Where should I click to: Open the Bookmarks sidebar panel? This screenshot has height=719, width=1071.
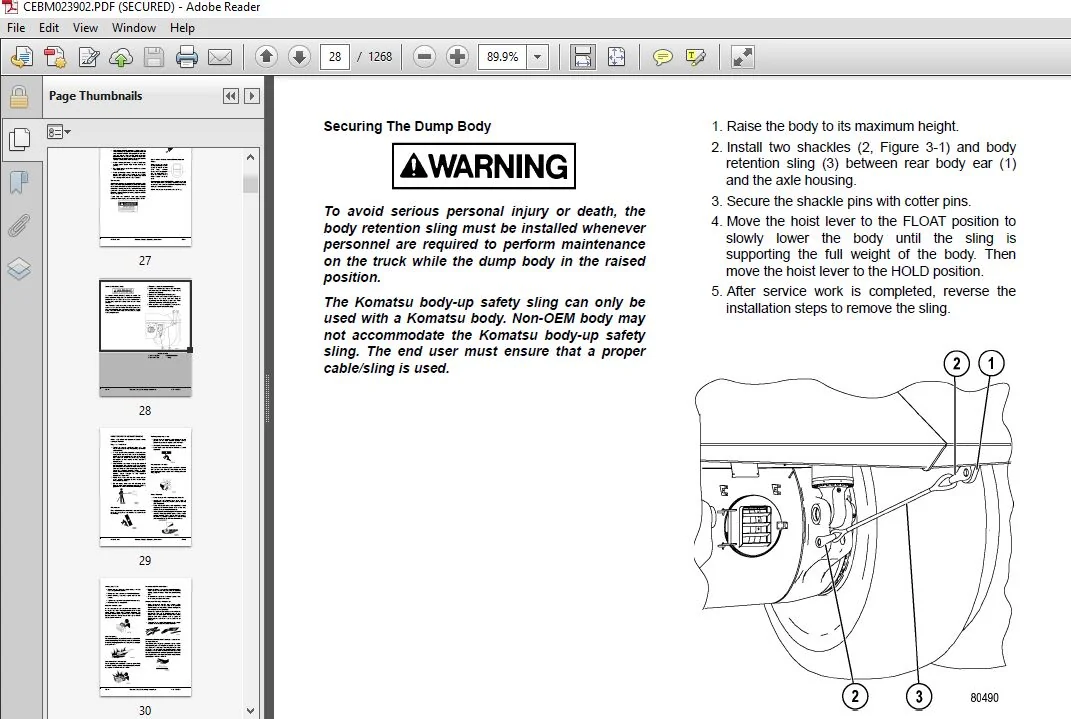tap(19, 183)
